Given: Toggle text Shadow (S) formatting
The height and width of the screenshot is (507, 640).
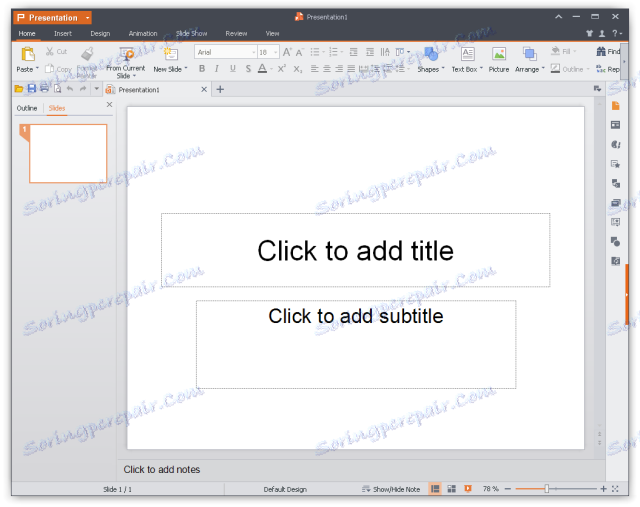Looking at the screenshot, I should pyautogui.click(x=248, y=69).
